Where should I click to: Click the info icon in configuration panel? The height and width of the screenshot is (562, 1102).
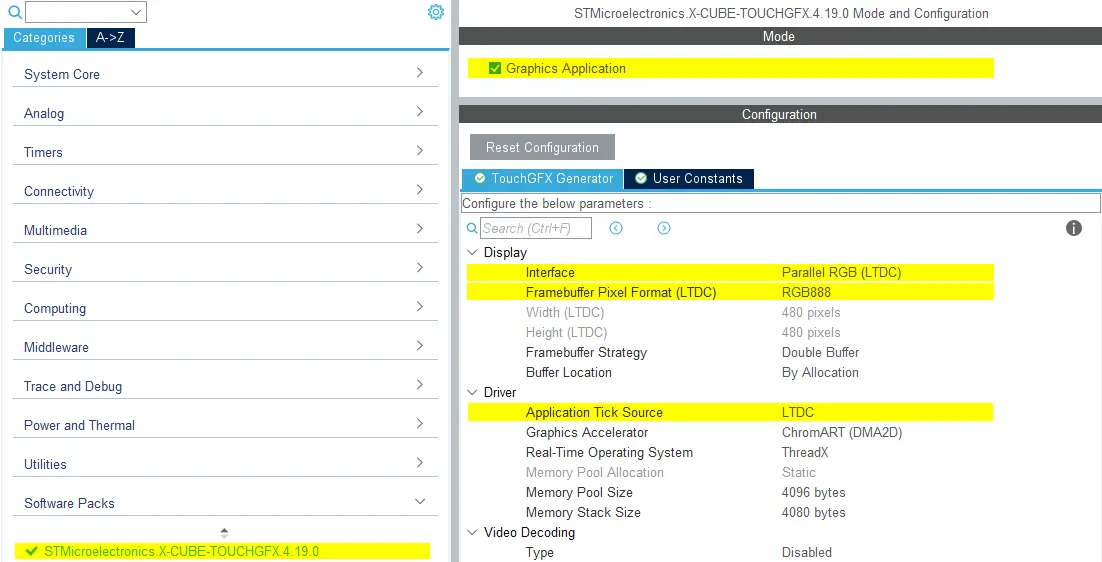coord(1074,228)
